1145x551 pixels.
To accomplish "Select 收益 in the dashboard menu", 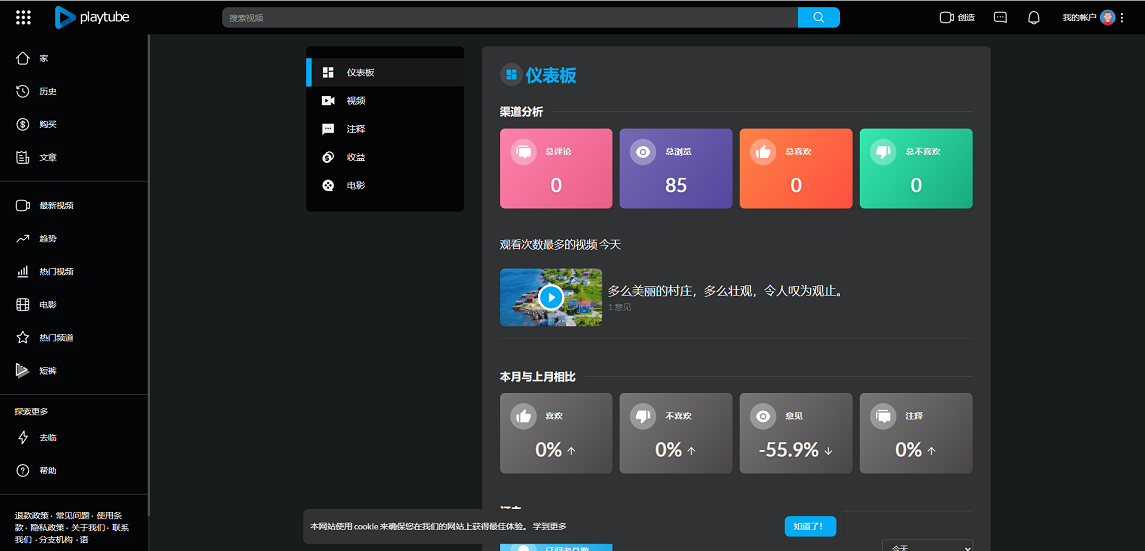I will click(355, 157).
